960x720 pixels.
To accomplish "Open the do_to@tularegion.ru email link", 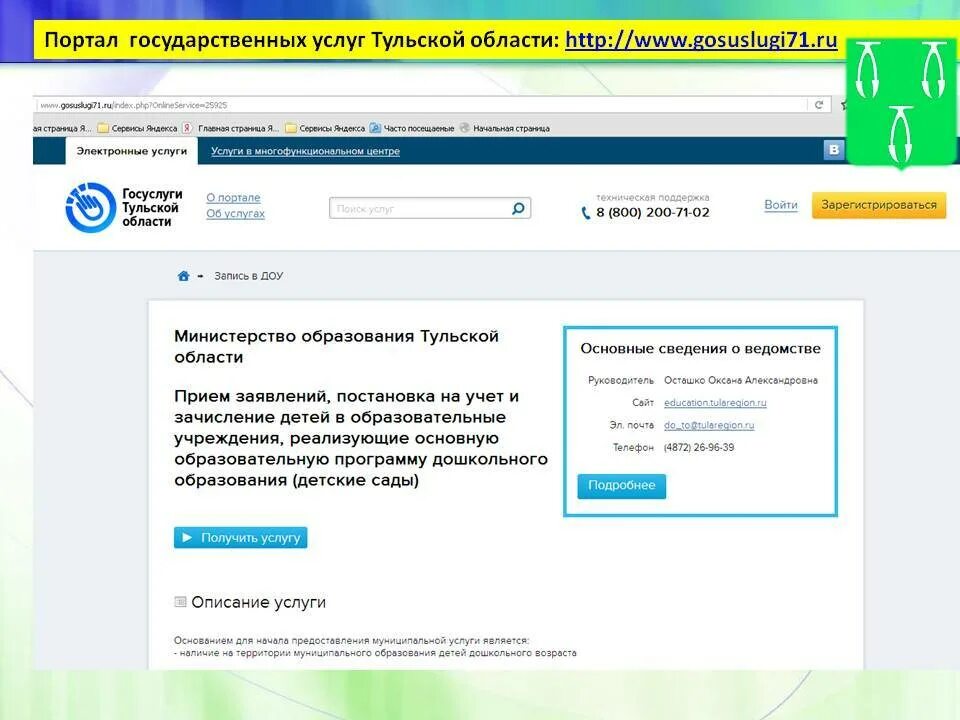I will (711, 426).
